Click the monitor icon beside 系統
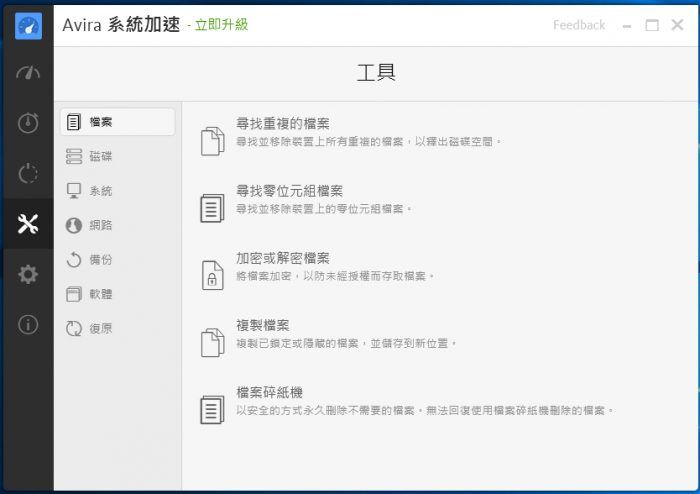Viewport: 700px width, 494px height. coord(74,191)
